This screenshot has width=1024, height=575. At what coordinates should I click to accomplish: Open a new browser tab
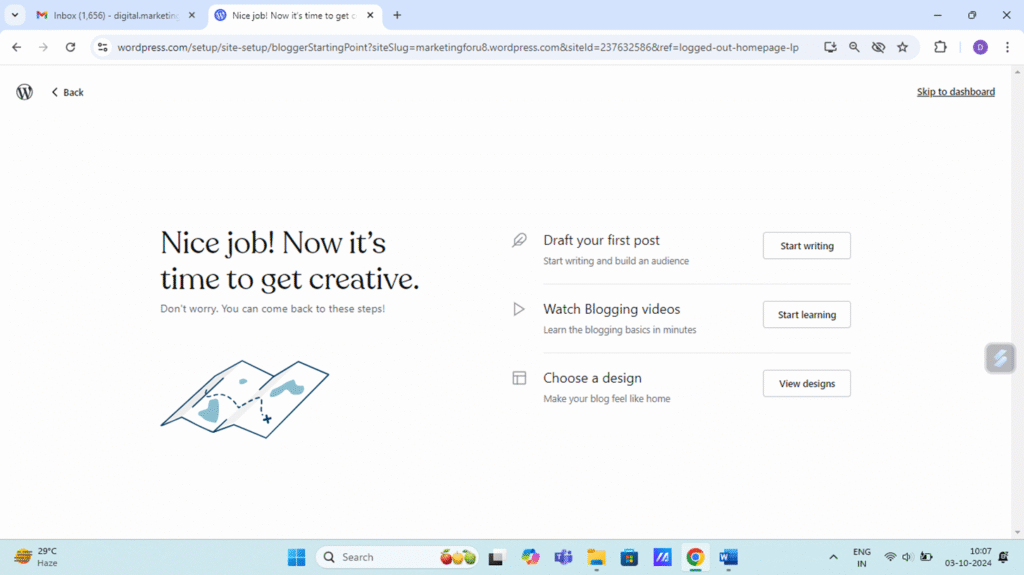(x=397, y=15)
